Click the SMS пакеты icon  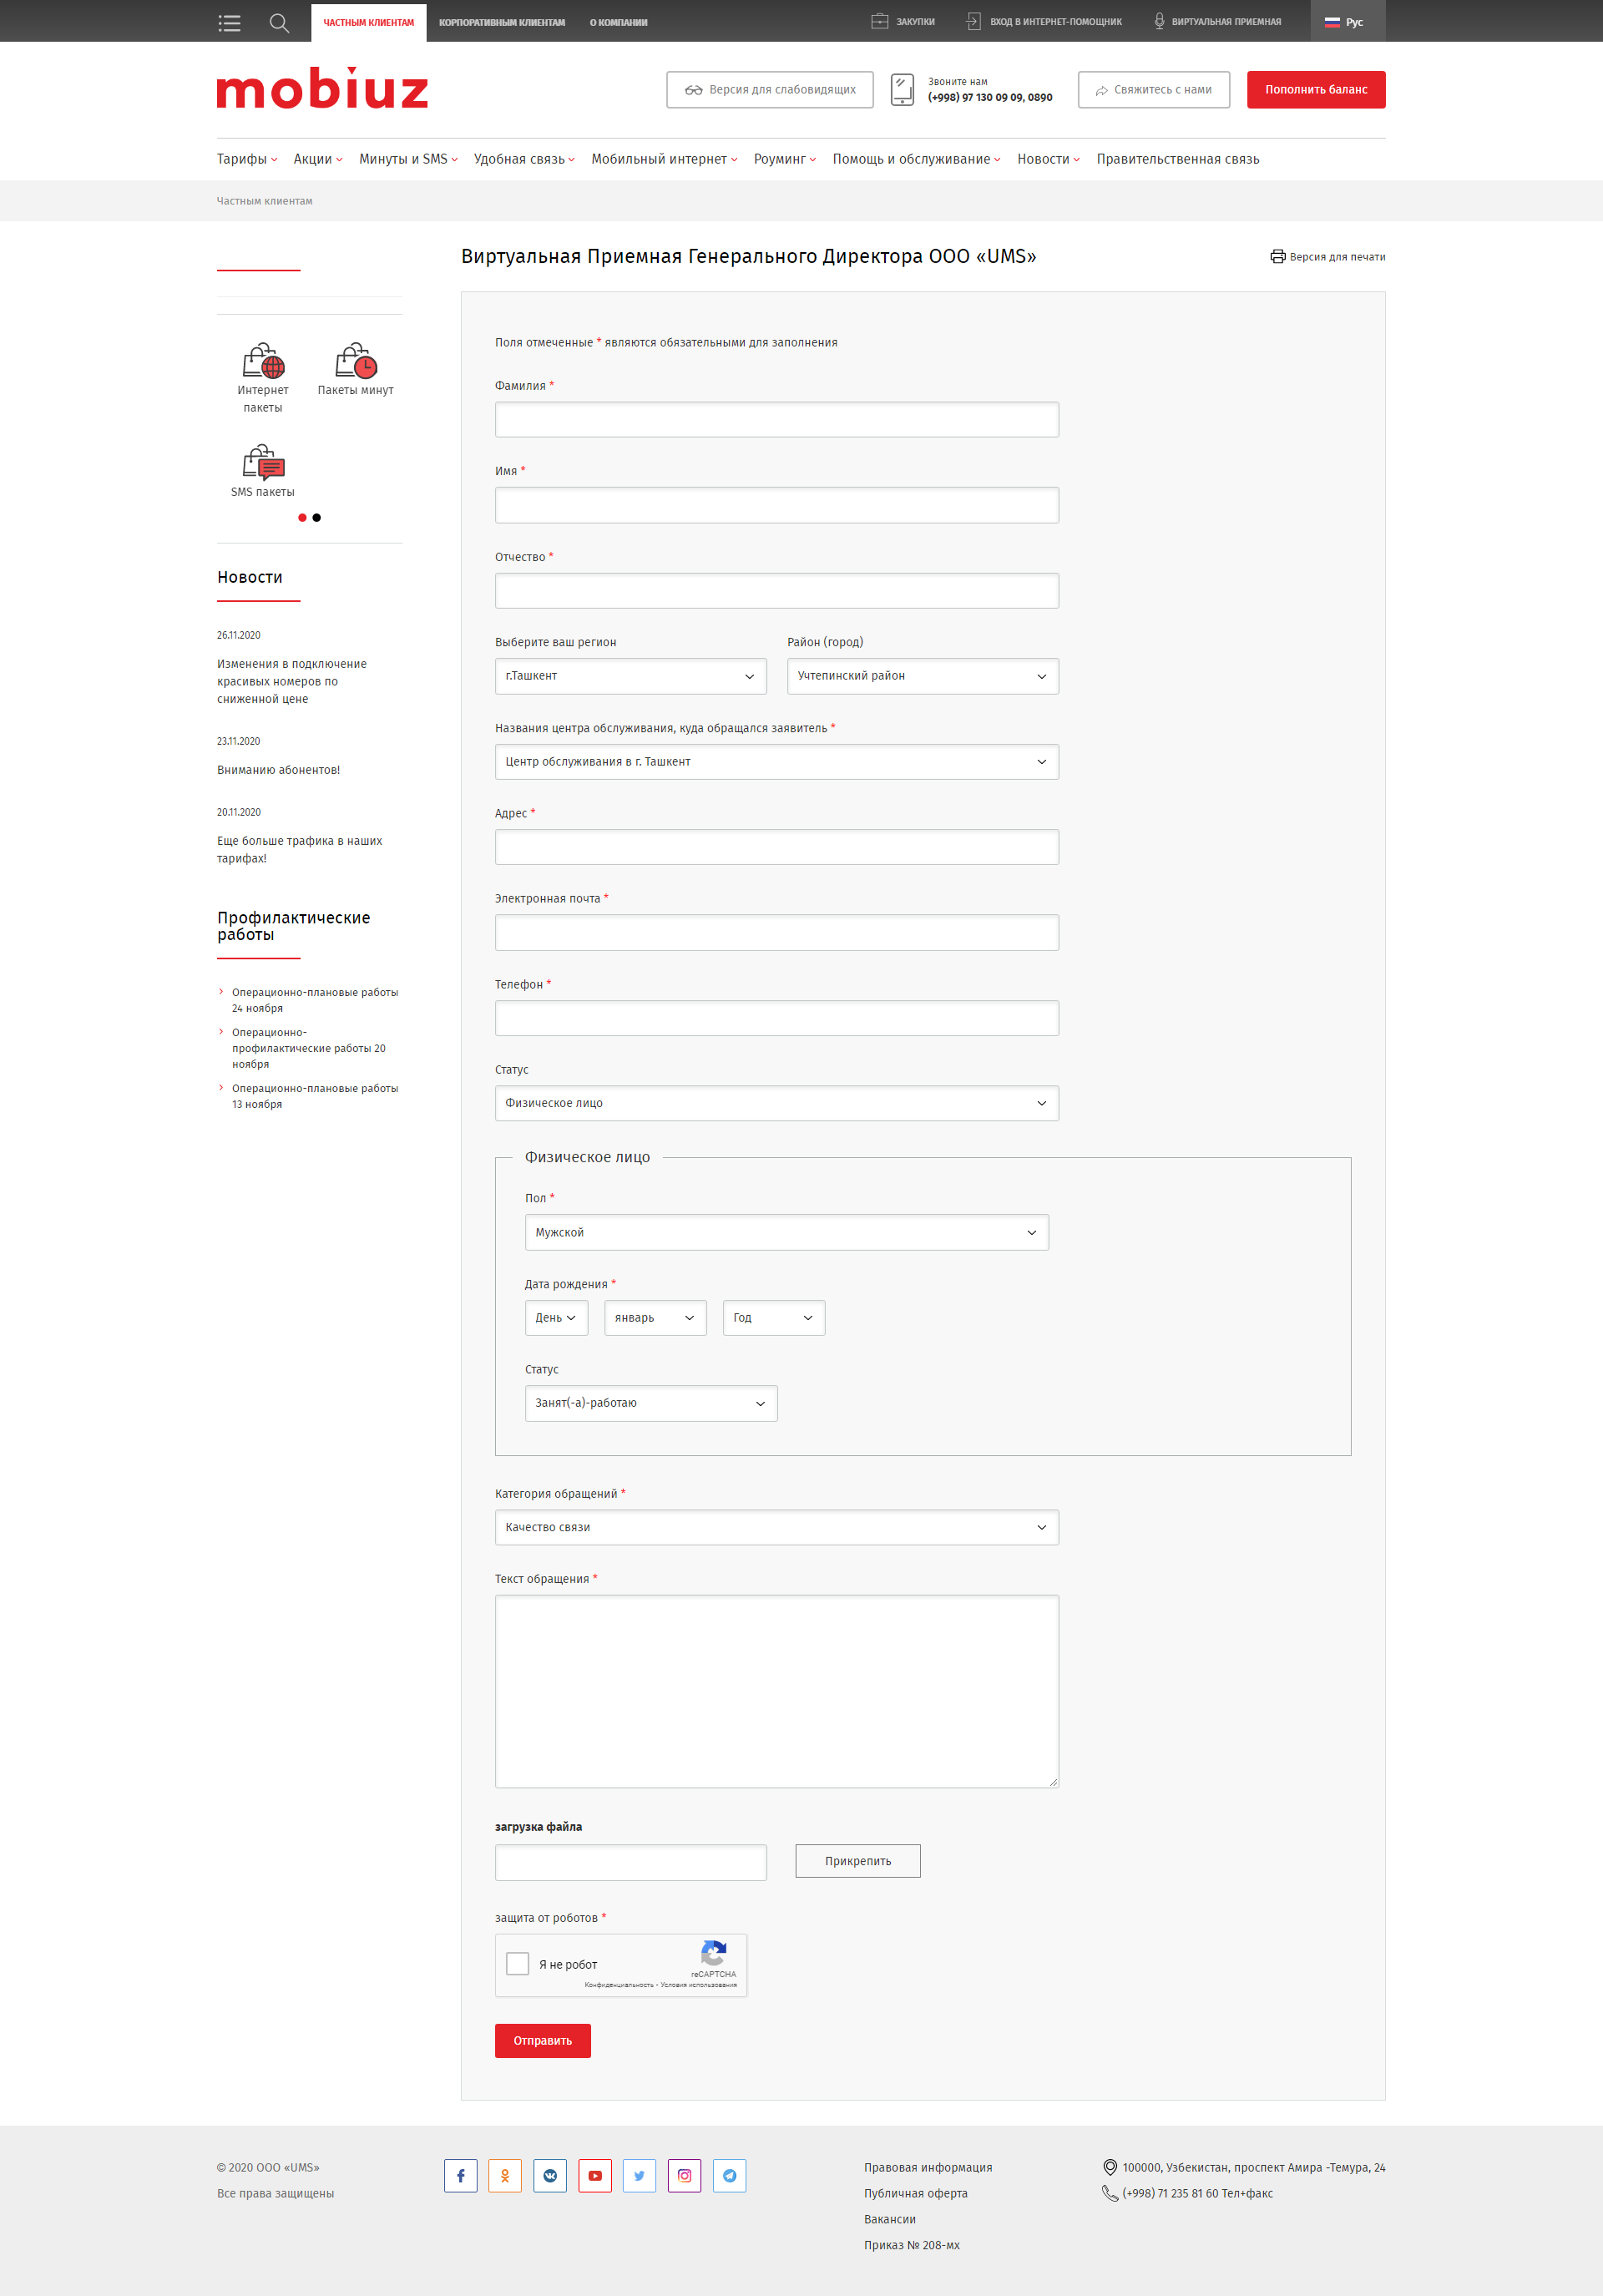[265, 461]
